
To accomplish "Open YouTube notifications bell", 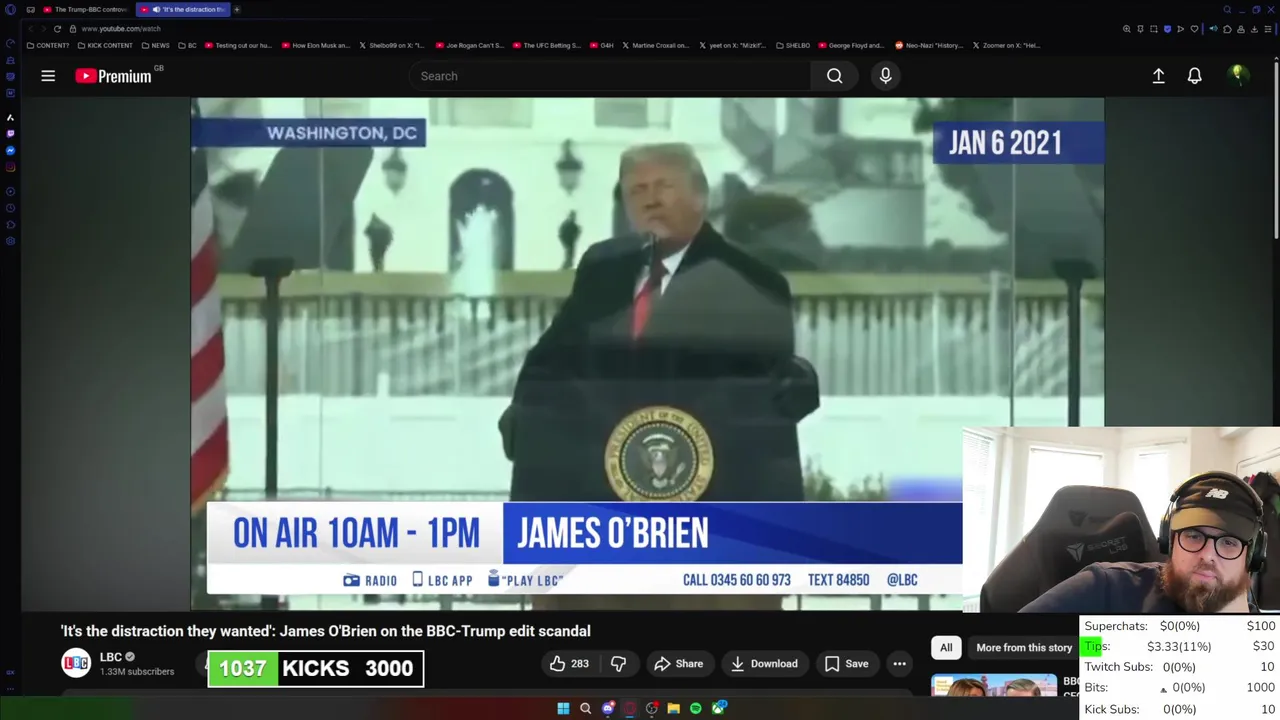I will 1194,76.
